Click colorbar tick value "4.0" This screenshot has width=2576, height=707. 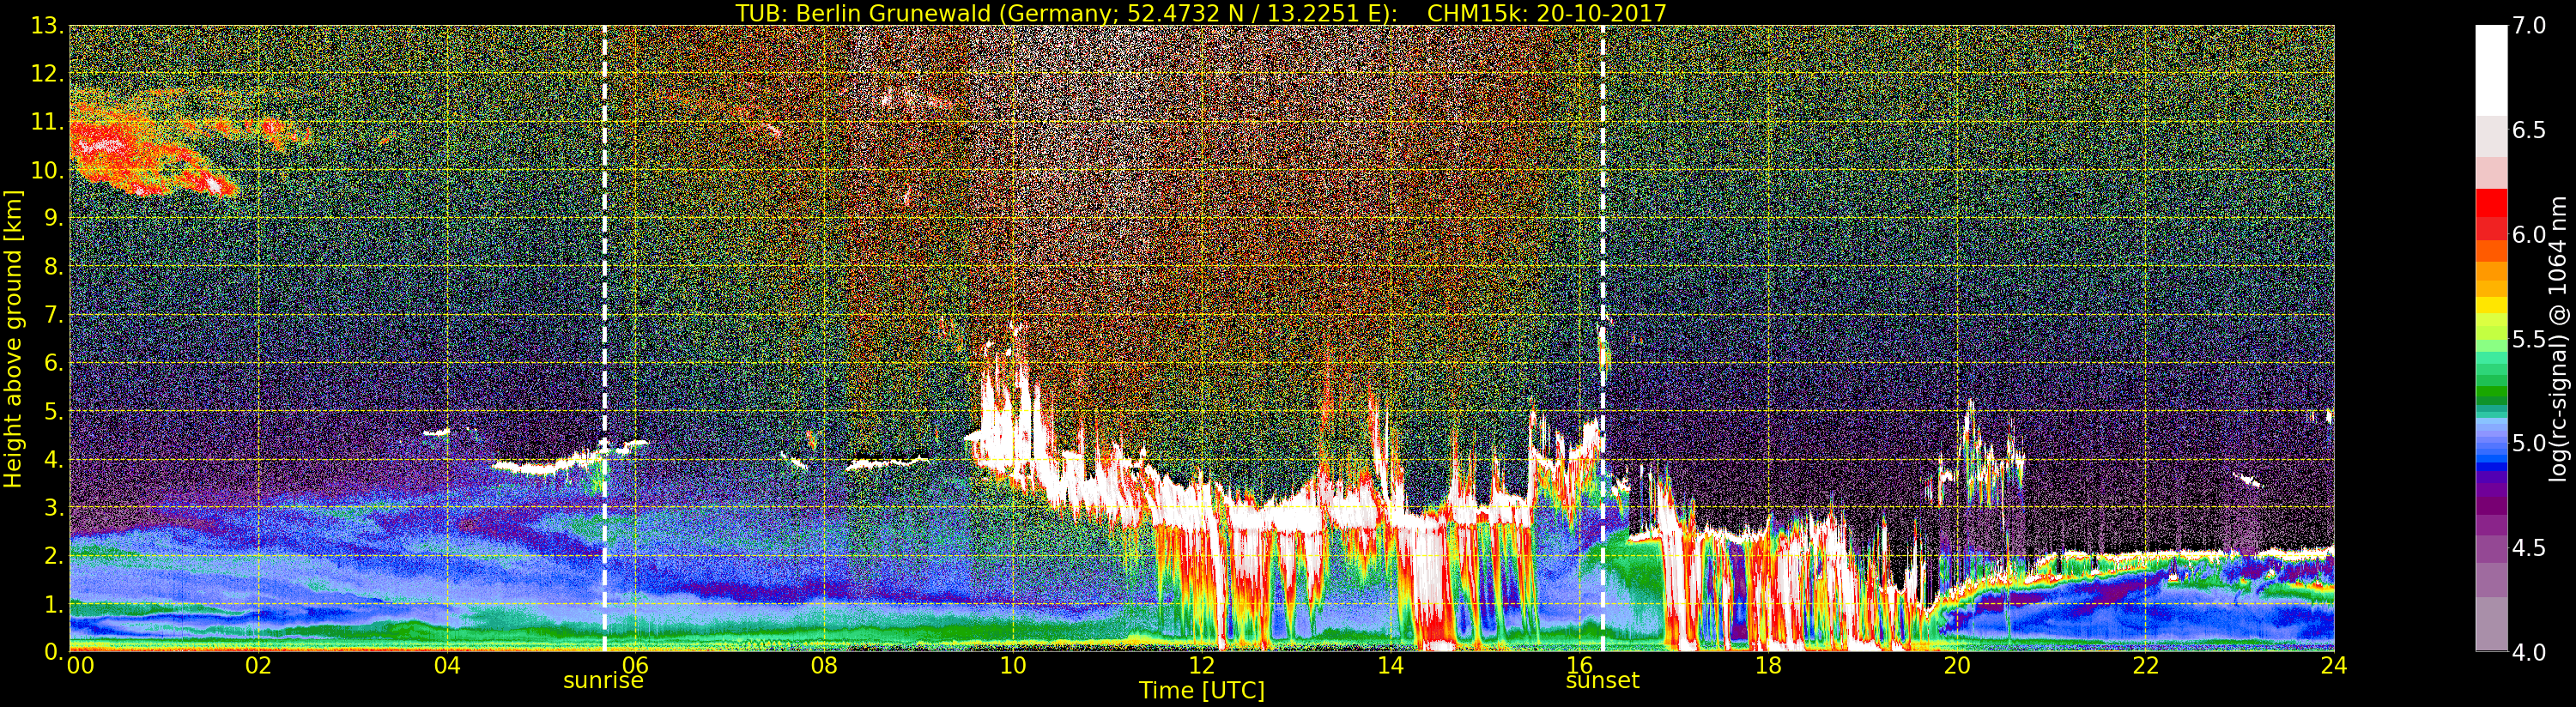[2530, 652]
